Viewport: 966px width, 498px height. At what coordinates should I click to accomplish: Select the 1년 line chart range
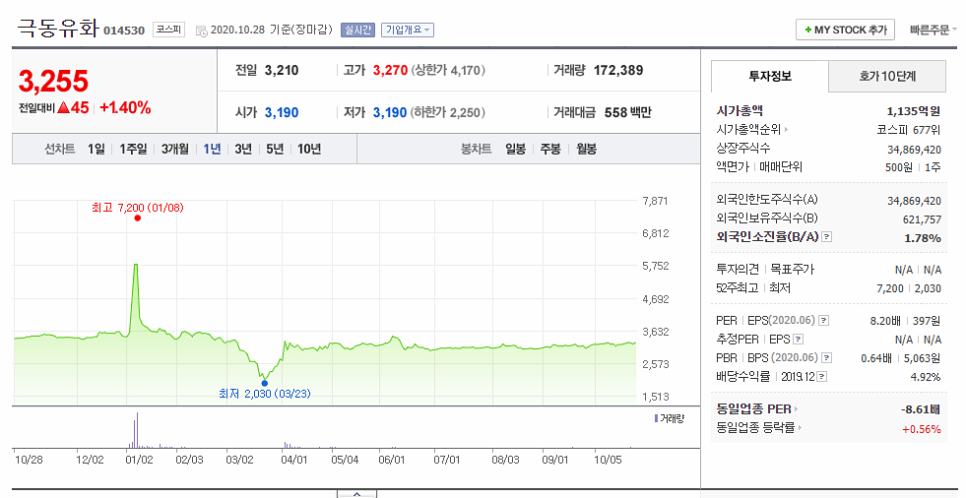[x=212, y=149]
